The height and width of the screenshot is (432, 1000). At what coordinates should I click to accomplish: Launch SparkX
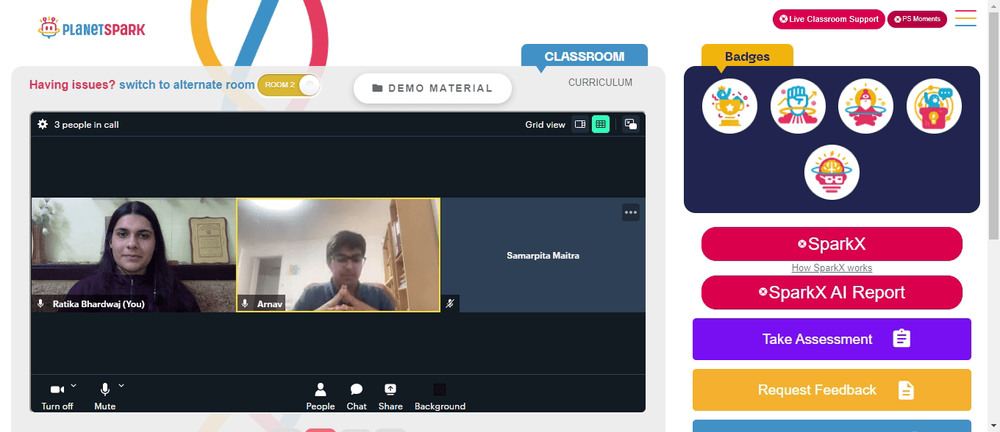832,244
